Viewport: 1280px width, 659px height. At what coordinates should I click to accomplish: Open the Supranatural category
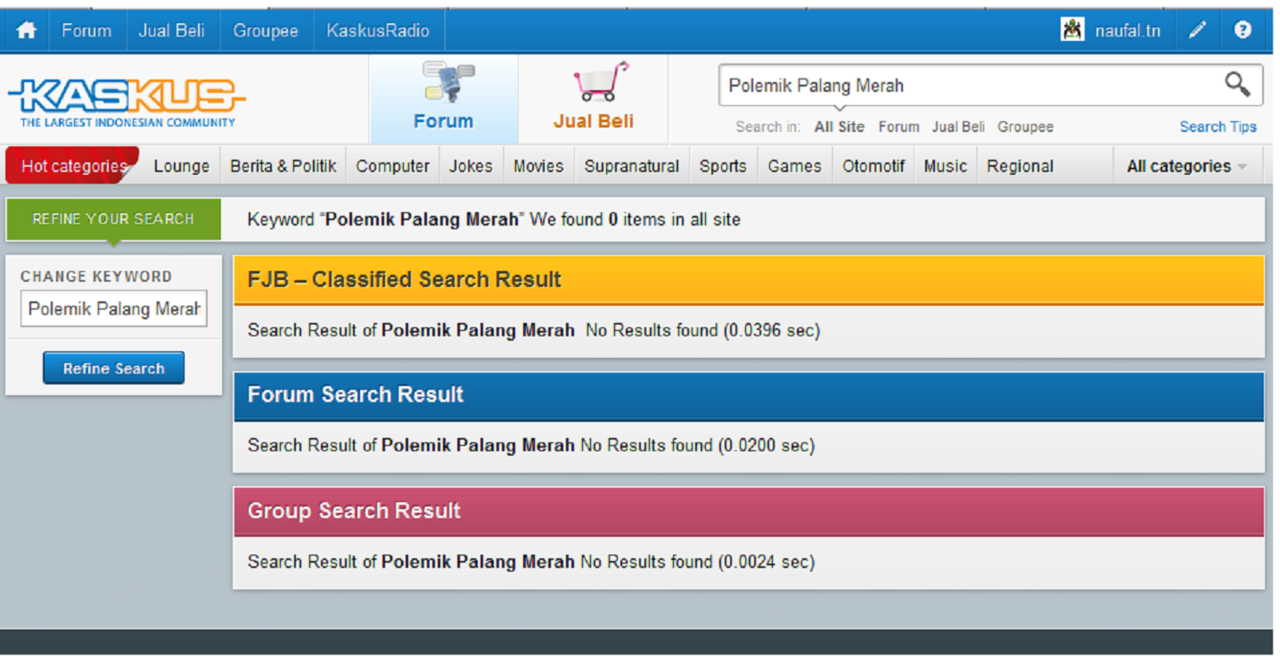click(x=632, y=166)
